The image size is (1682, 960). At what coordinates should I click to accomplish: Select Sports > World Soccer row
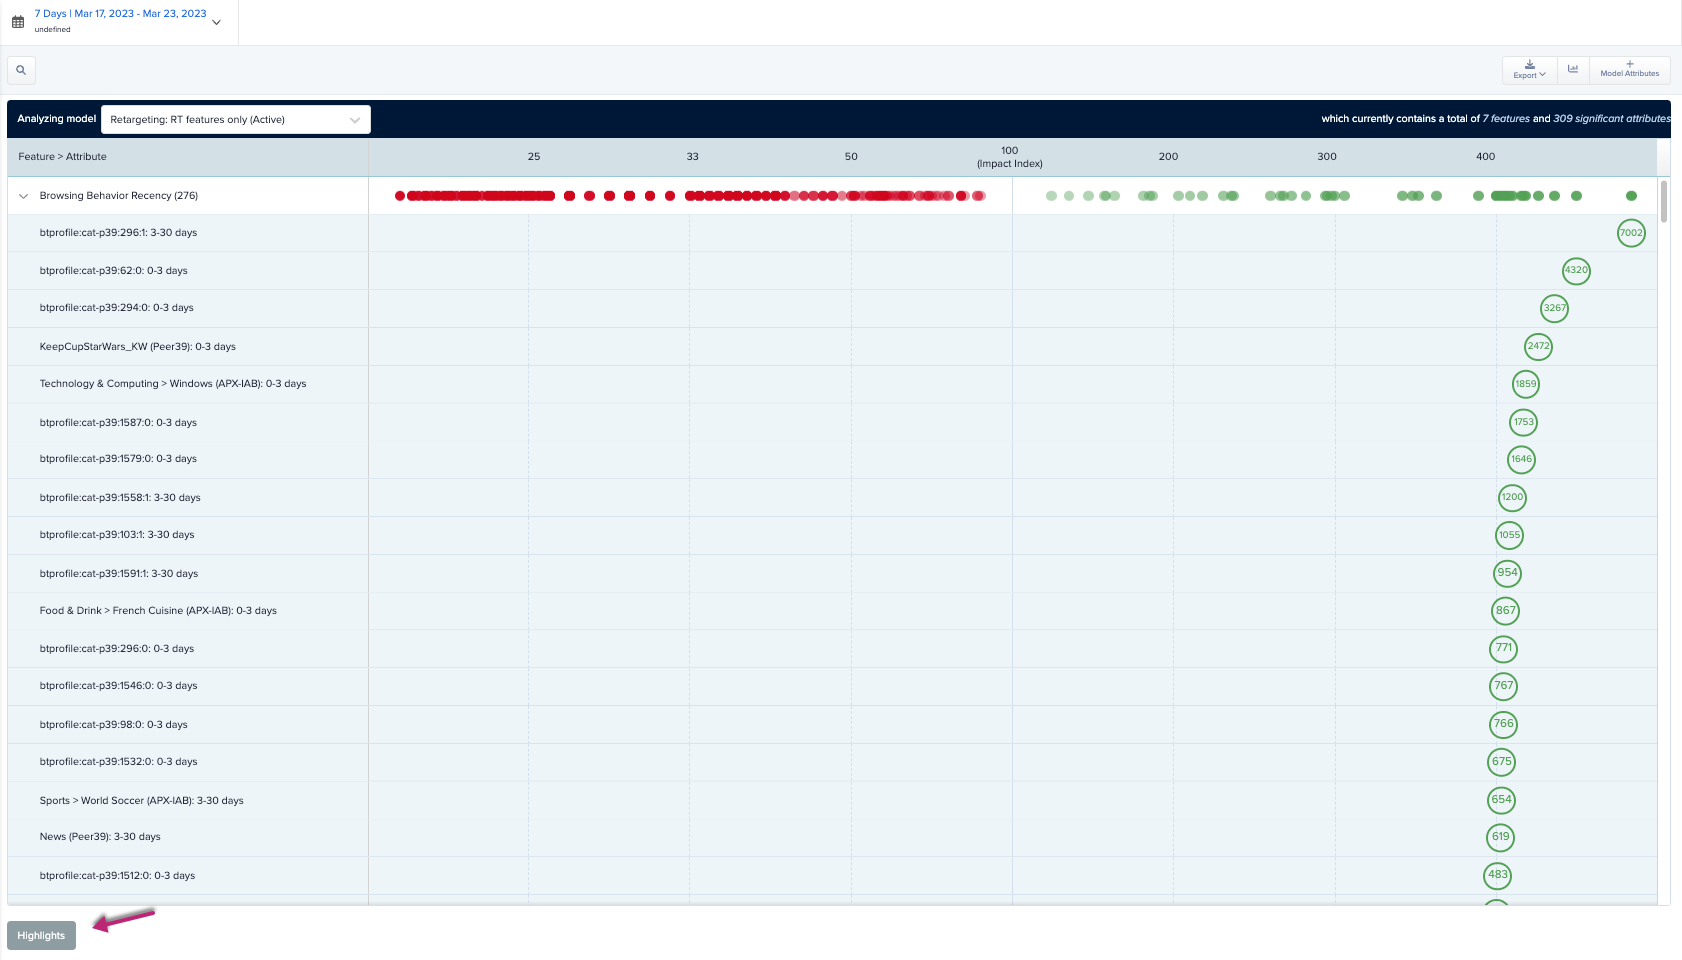point(141,801)
